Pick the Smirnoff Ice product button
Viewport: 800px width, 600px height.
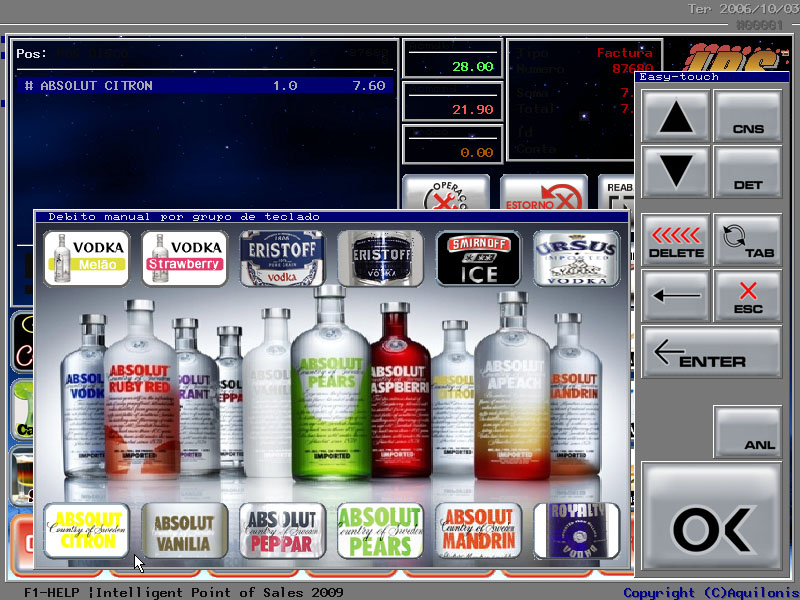pos(478,258)
